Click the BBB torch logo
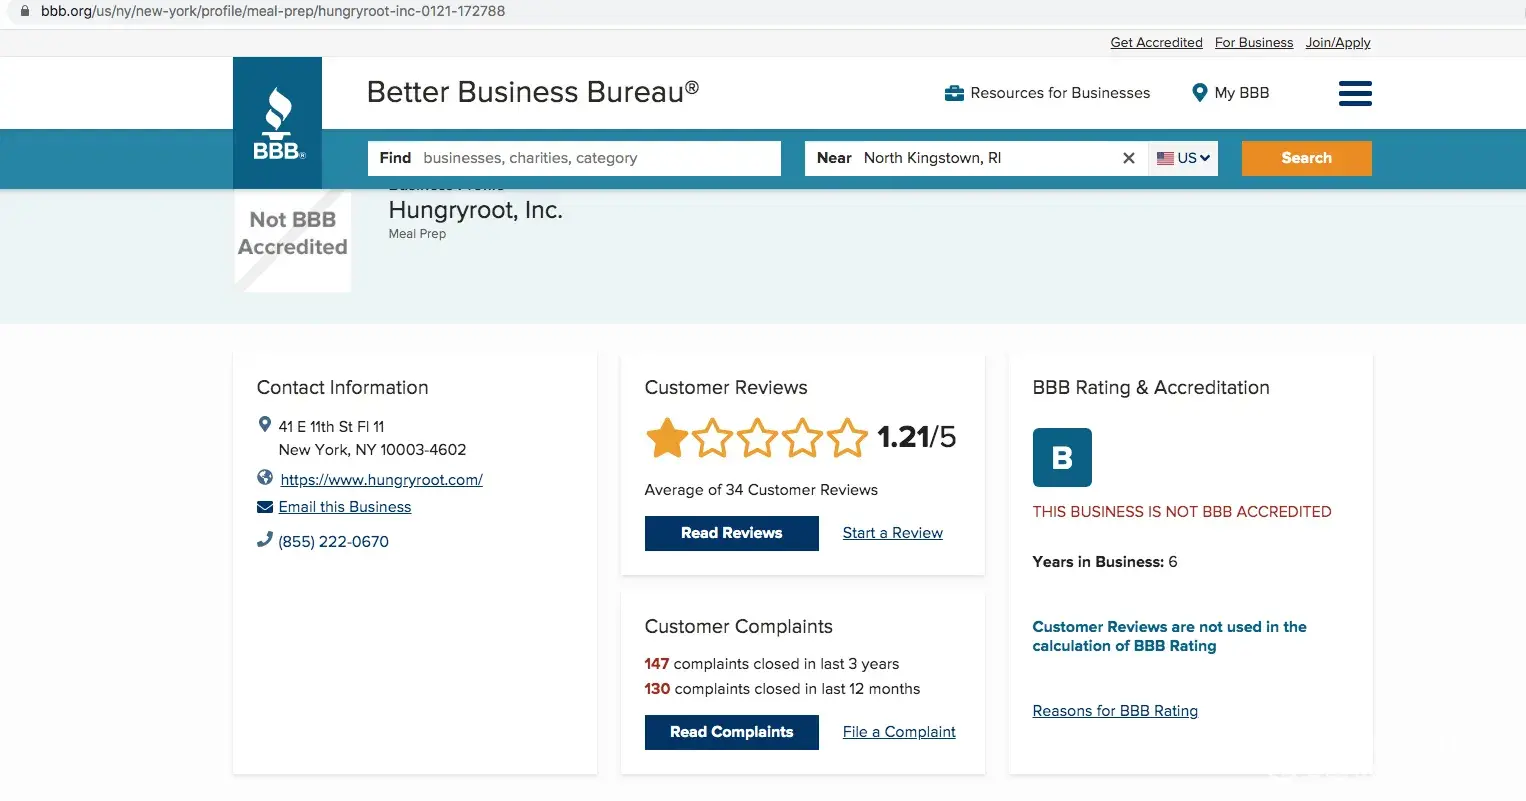The height and width of the screenshot is (801, 1526). tap(277, 123)
